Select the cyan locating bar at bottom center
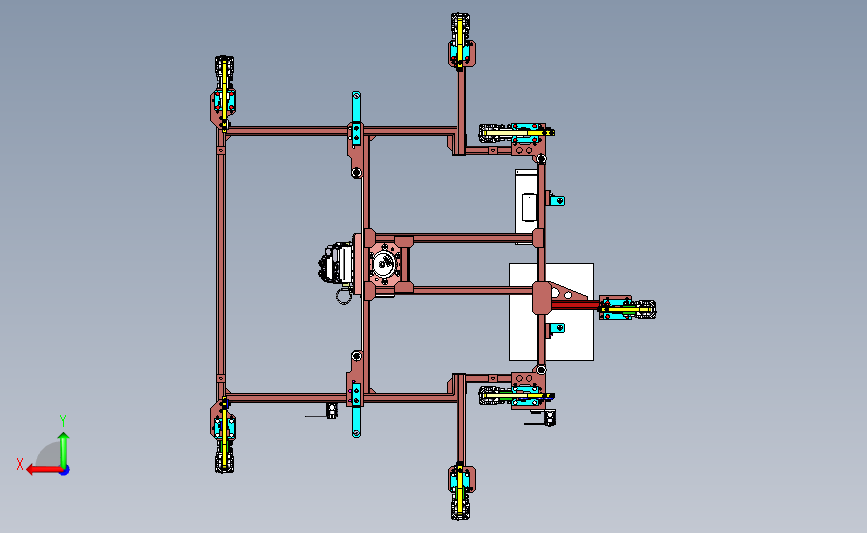 click(356, 410)
